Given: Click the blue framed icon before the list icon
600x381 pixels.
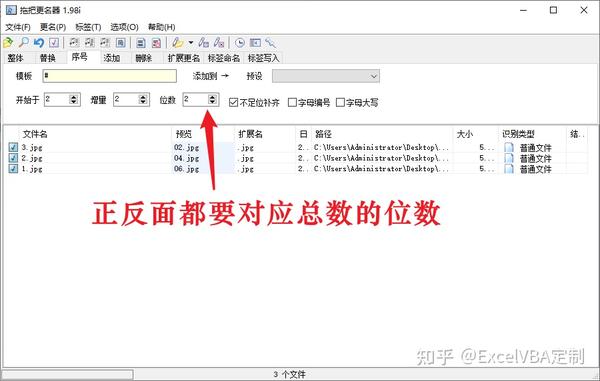Looking at the screenshot, I should coord(121,43).
